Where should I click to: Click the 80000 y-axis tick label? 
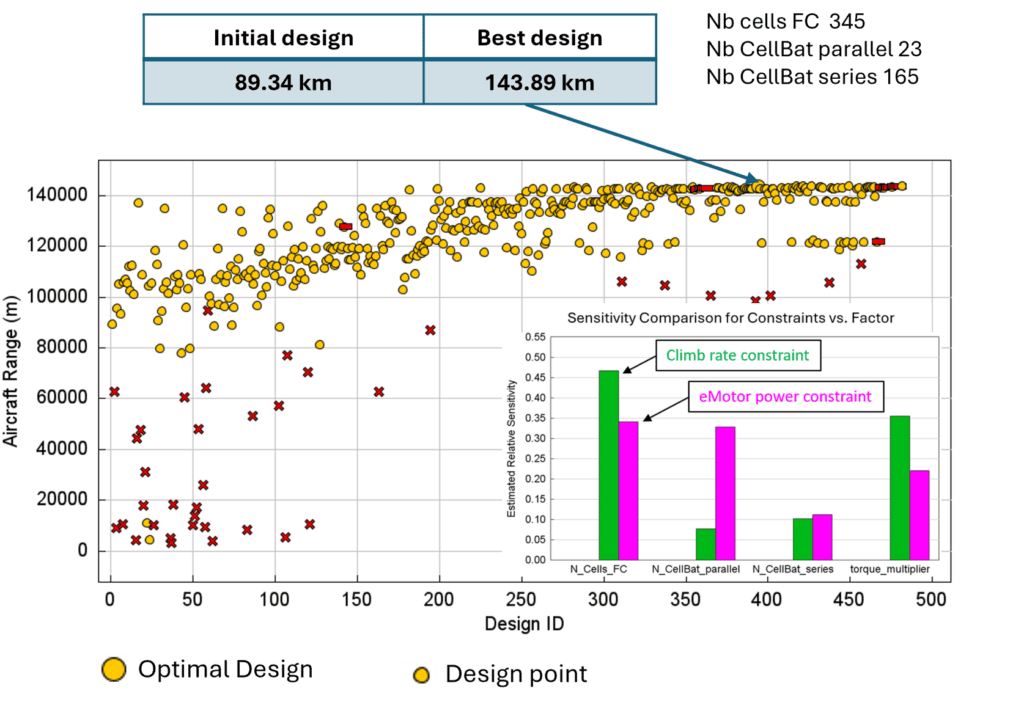[x=61, y=347]
